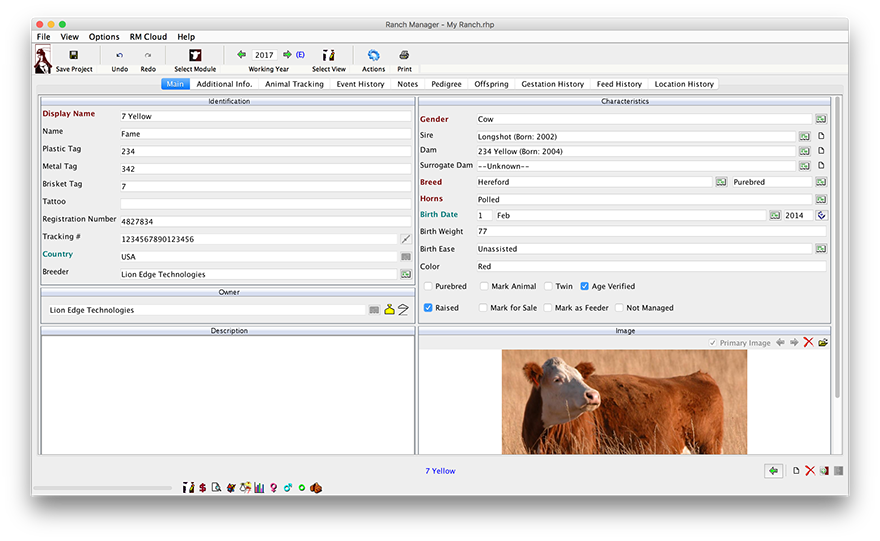Image resolution: width=880 pixels, height=541 pixels.
Task: Uncheck the Age Verified checkbox
Action: tap(584, 287)
